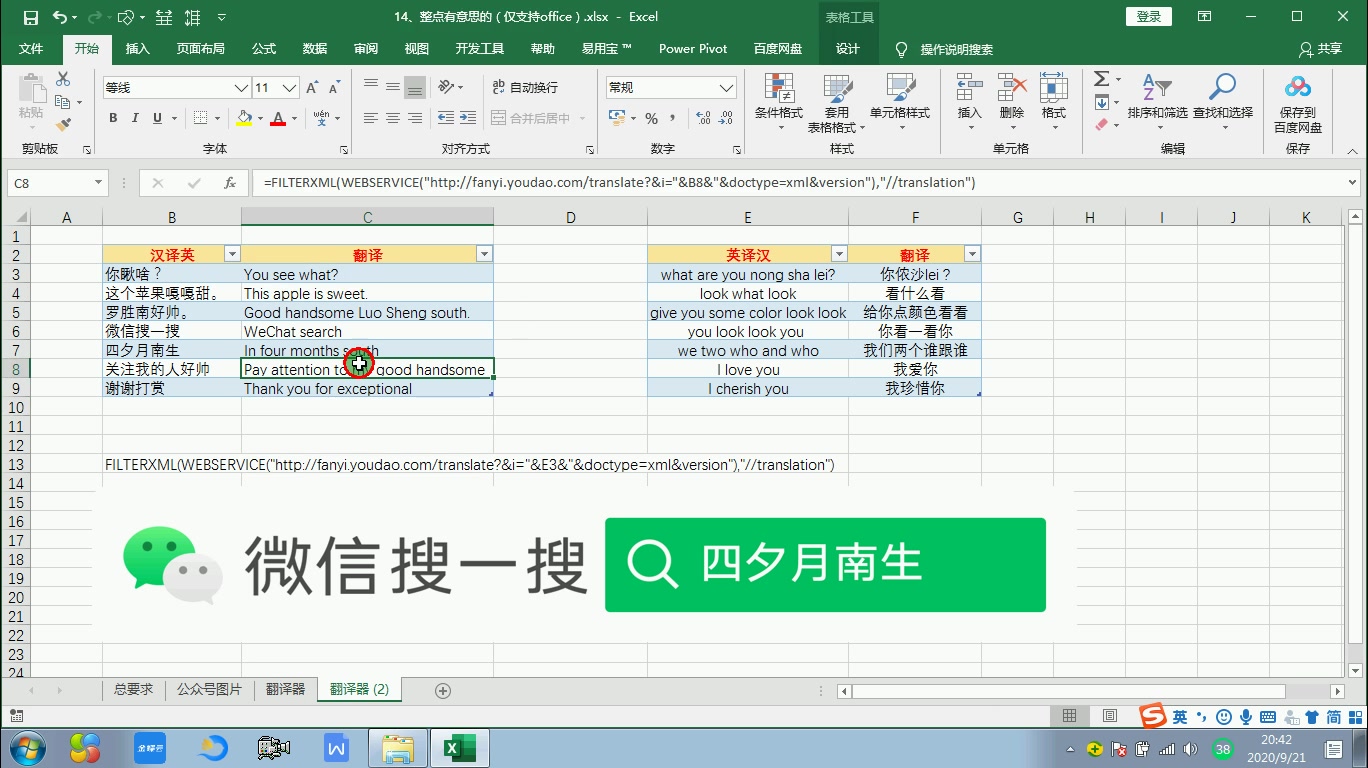Screen dimensions: 1368x768
Task: Switch to the Power Pivot tab
Action: click(693, 49)
